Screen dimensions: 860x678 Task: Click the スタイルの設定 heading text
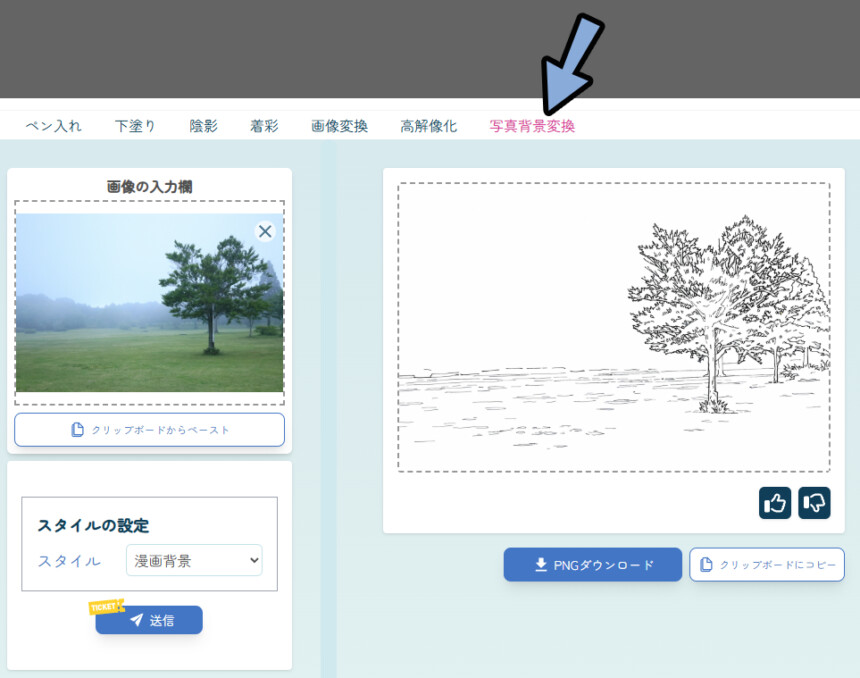[93, 526]
